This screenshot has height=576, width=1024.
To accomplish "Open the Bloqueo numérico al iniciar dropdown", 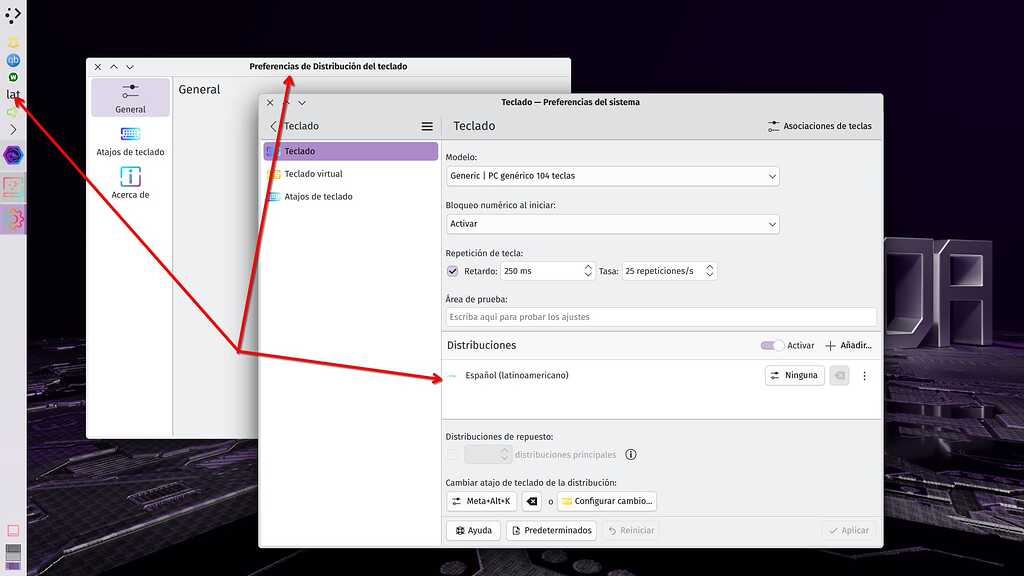I will (612, 224).
